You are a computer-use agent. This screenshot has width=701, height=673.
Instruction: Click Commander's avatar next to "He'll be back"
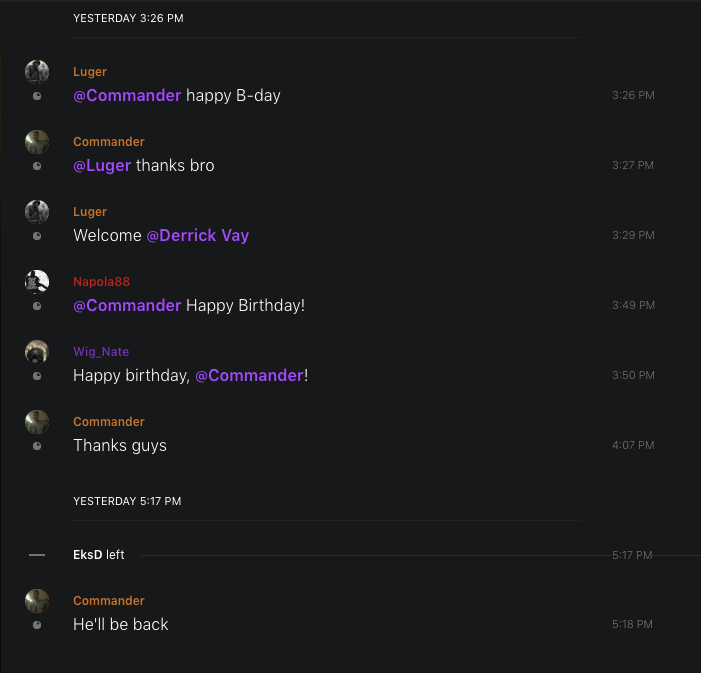pos(37,601)
